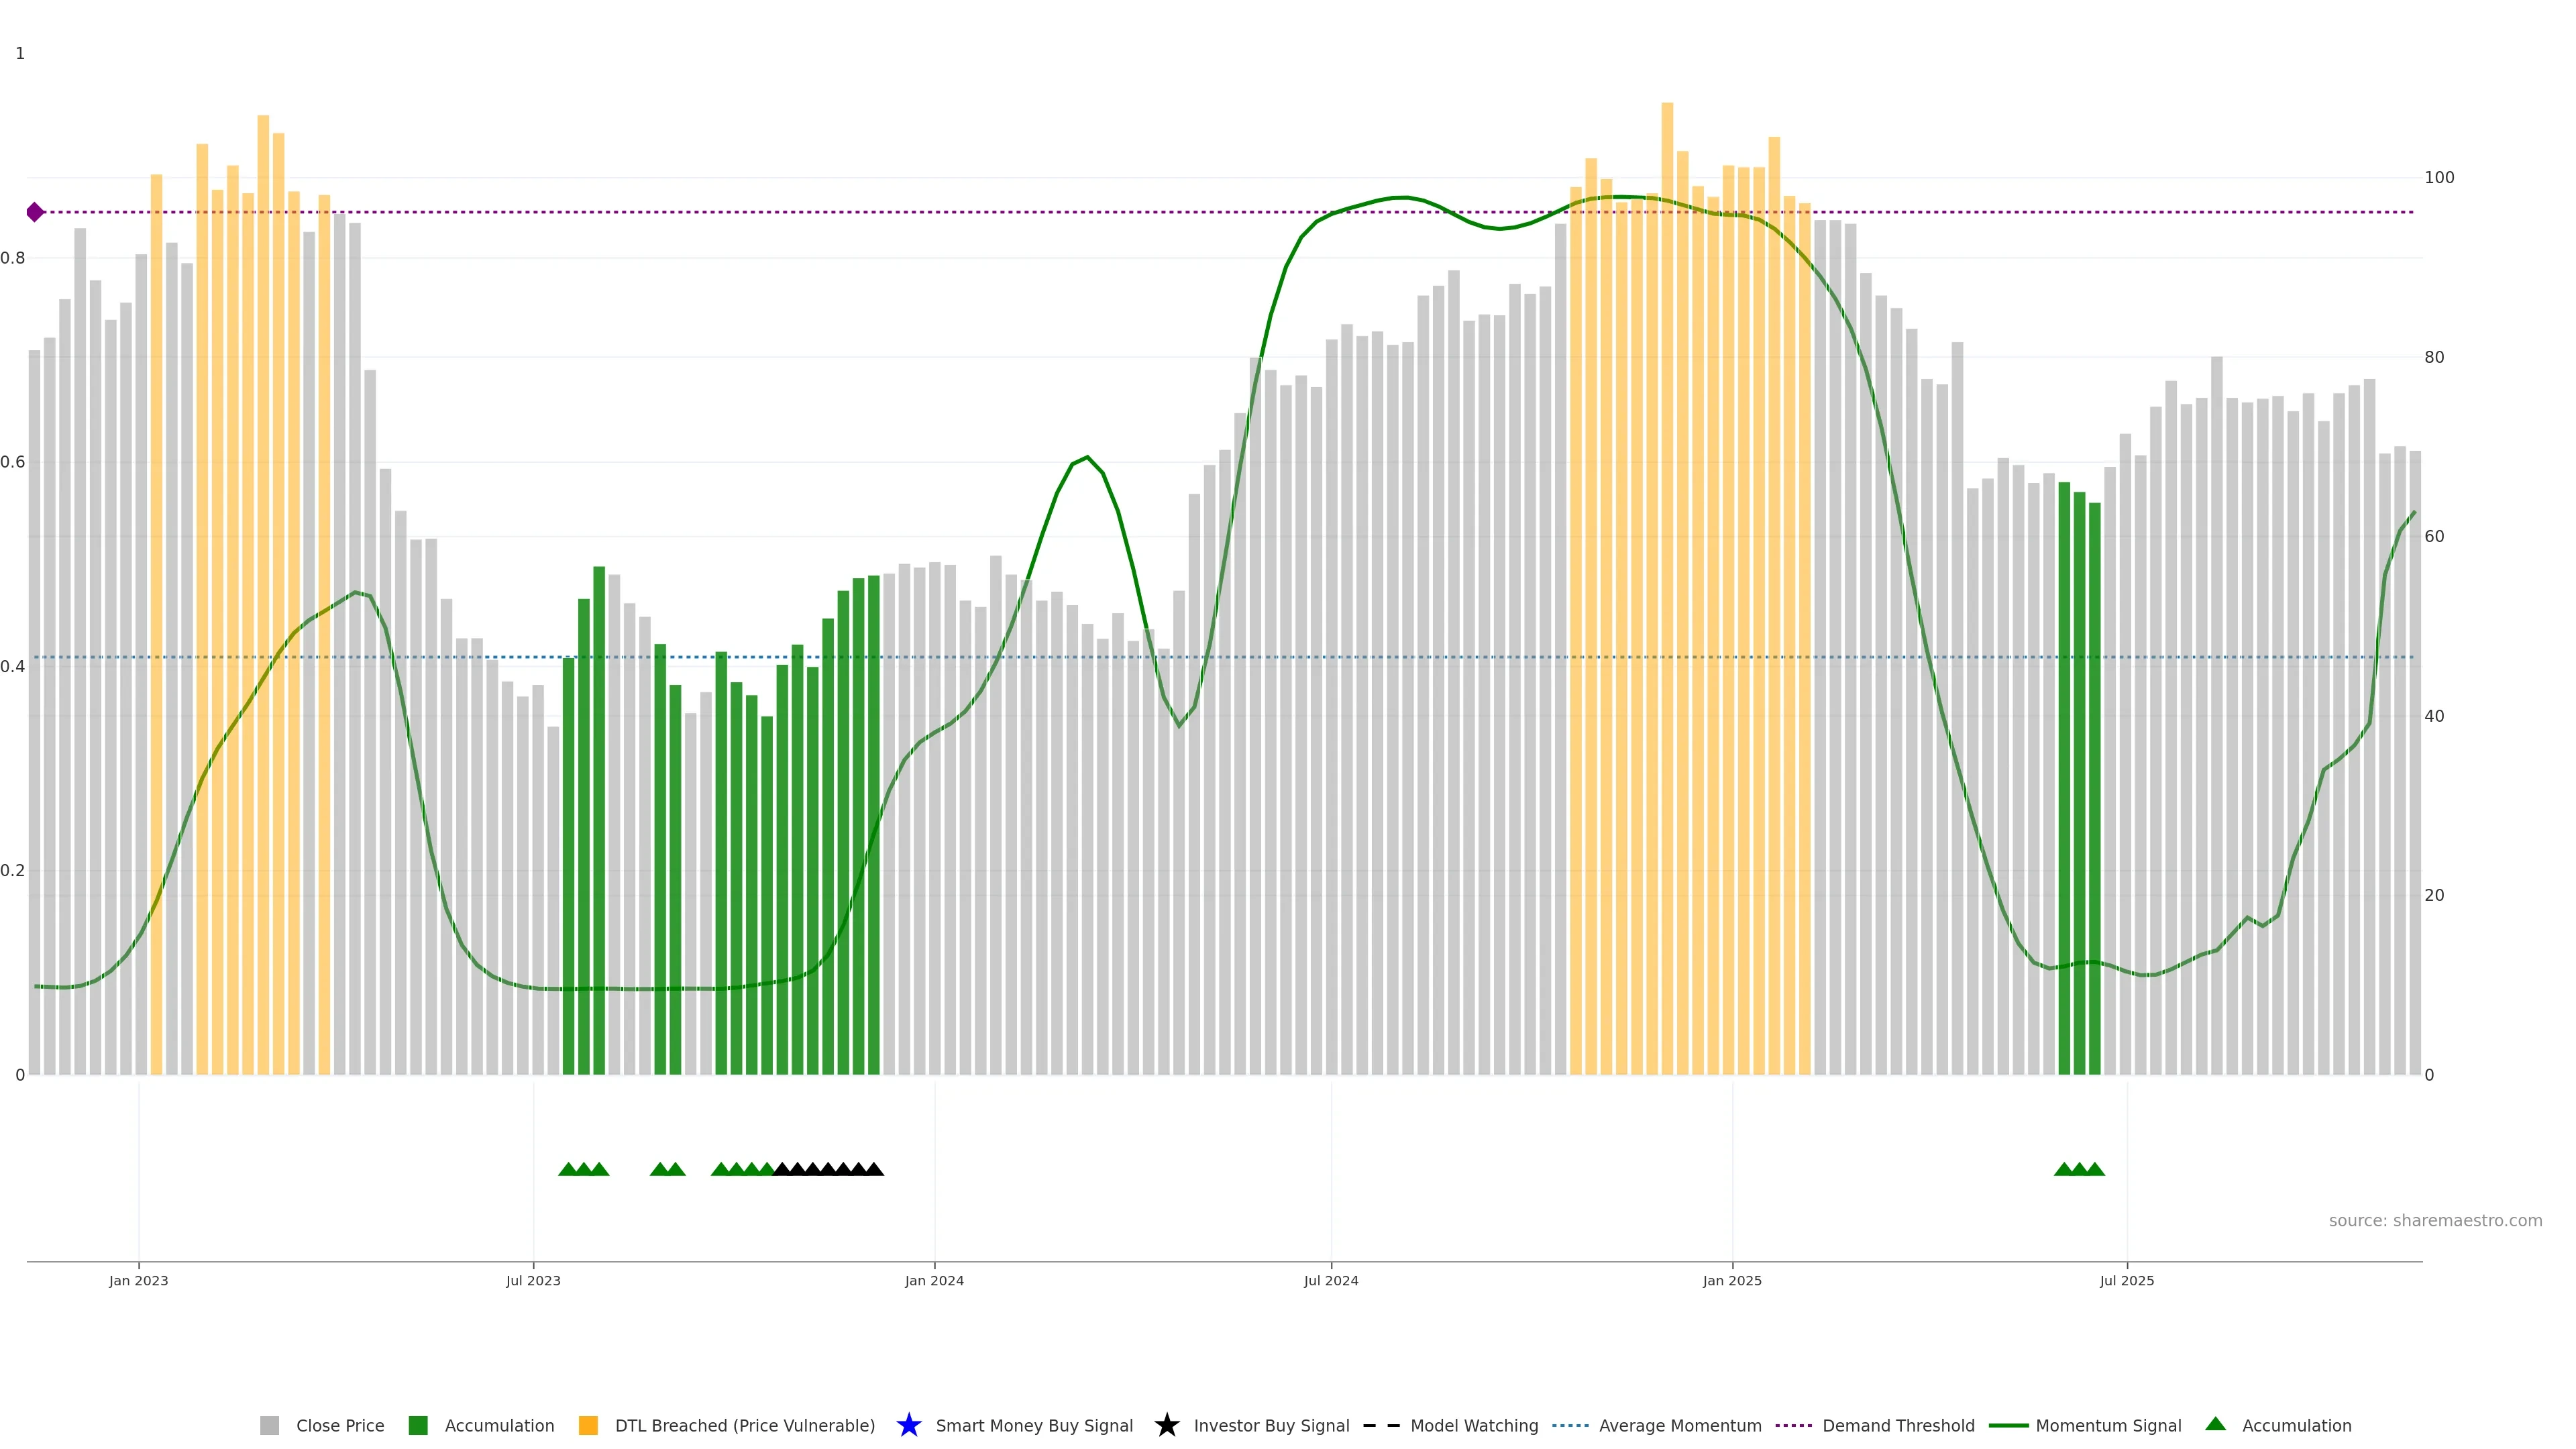This screenshot has height=1449, width=2576.
Task: Click the gray Close Price legend square
Action: point(269,1425)
